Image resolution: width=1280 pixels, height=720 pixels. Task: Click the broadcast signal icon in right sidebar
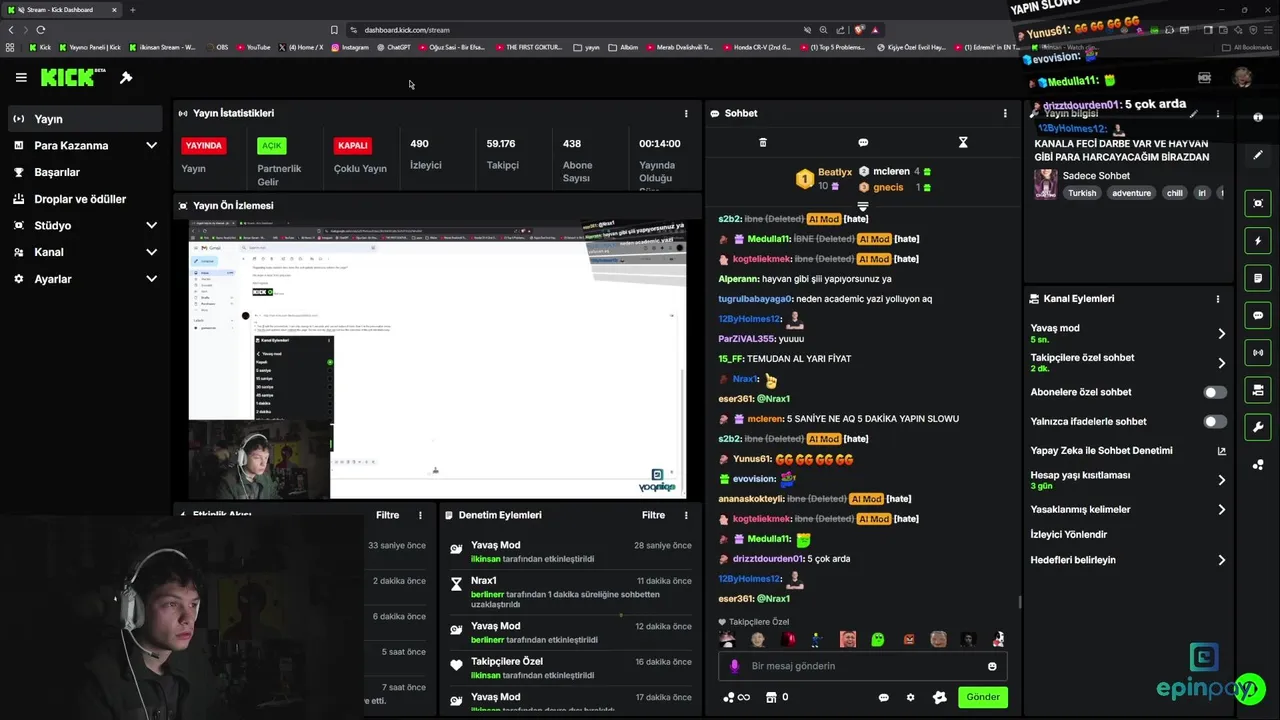1258,352
